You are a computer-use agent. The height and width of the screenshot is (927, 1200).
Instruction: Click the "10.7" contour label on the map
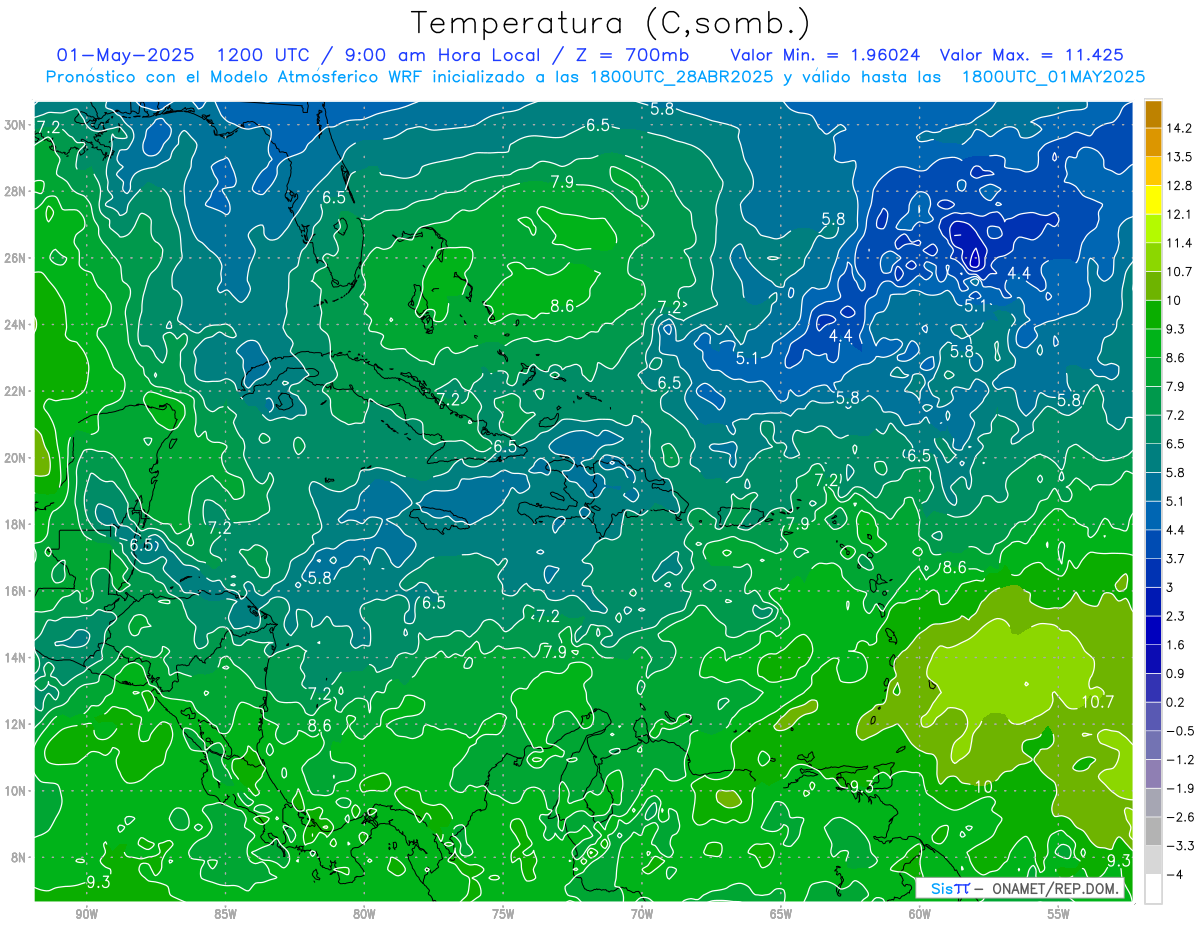coord(1097,702)
